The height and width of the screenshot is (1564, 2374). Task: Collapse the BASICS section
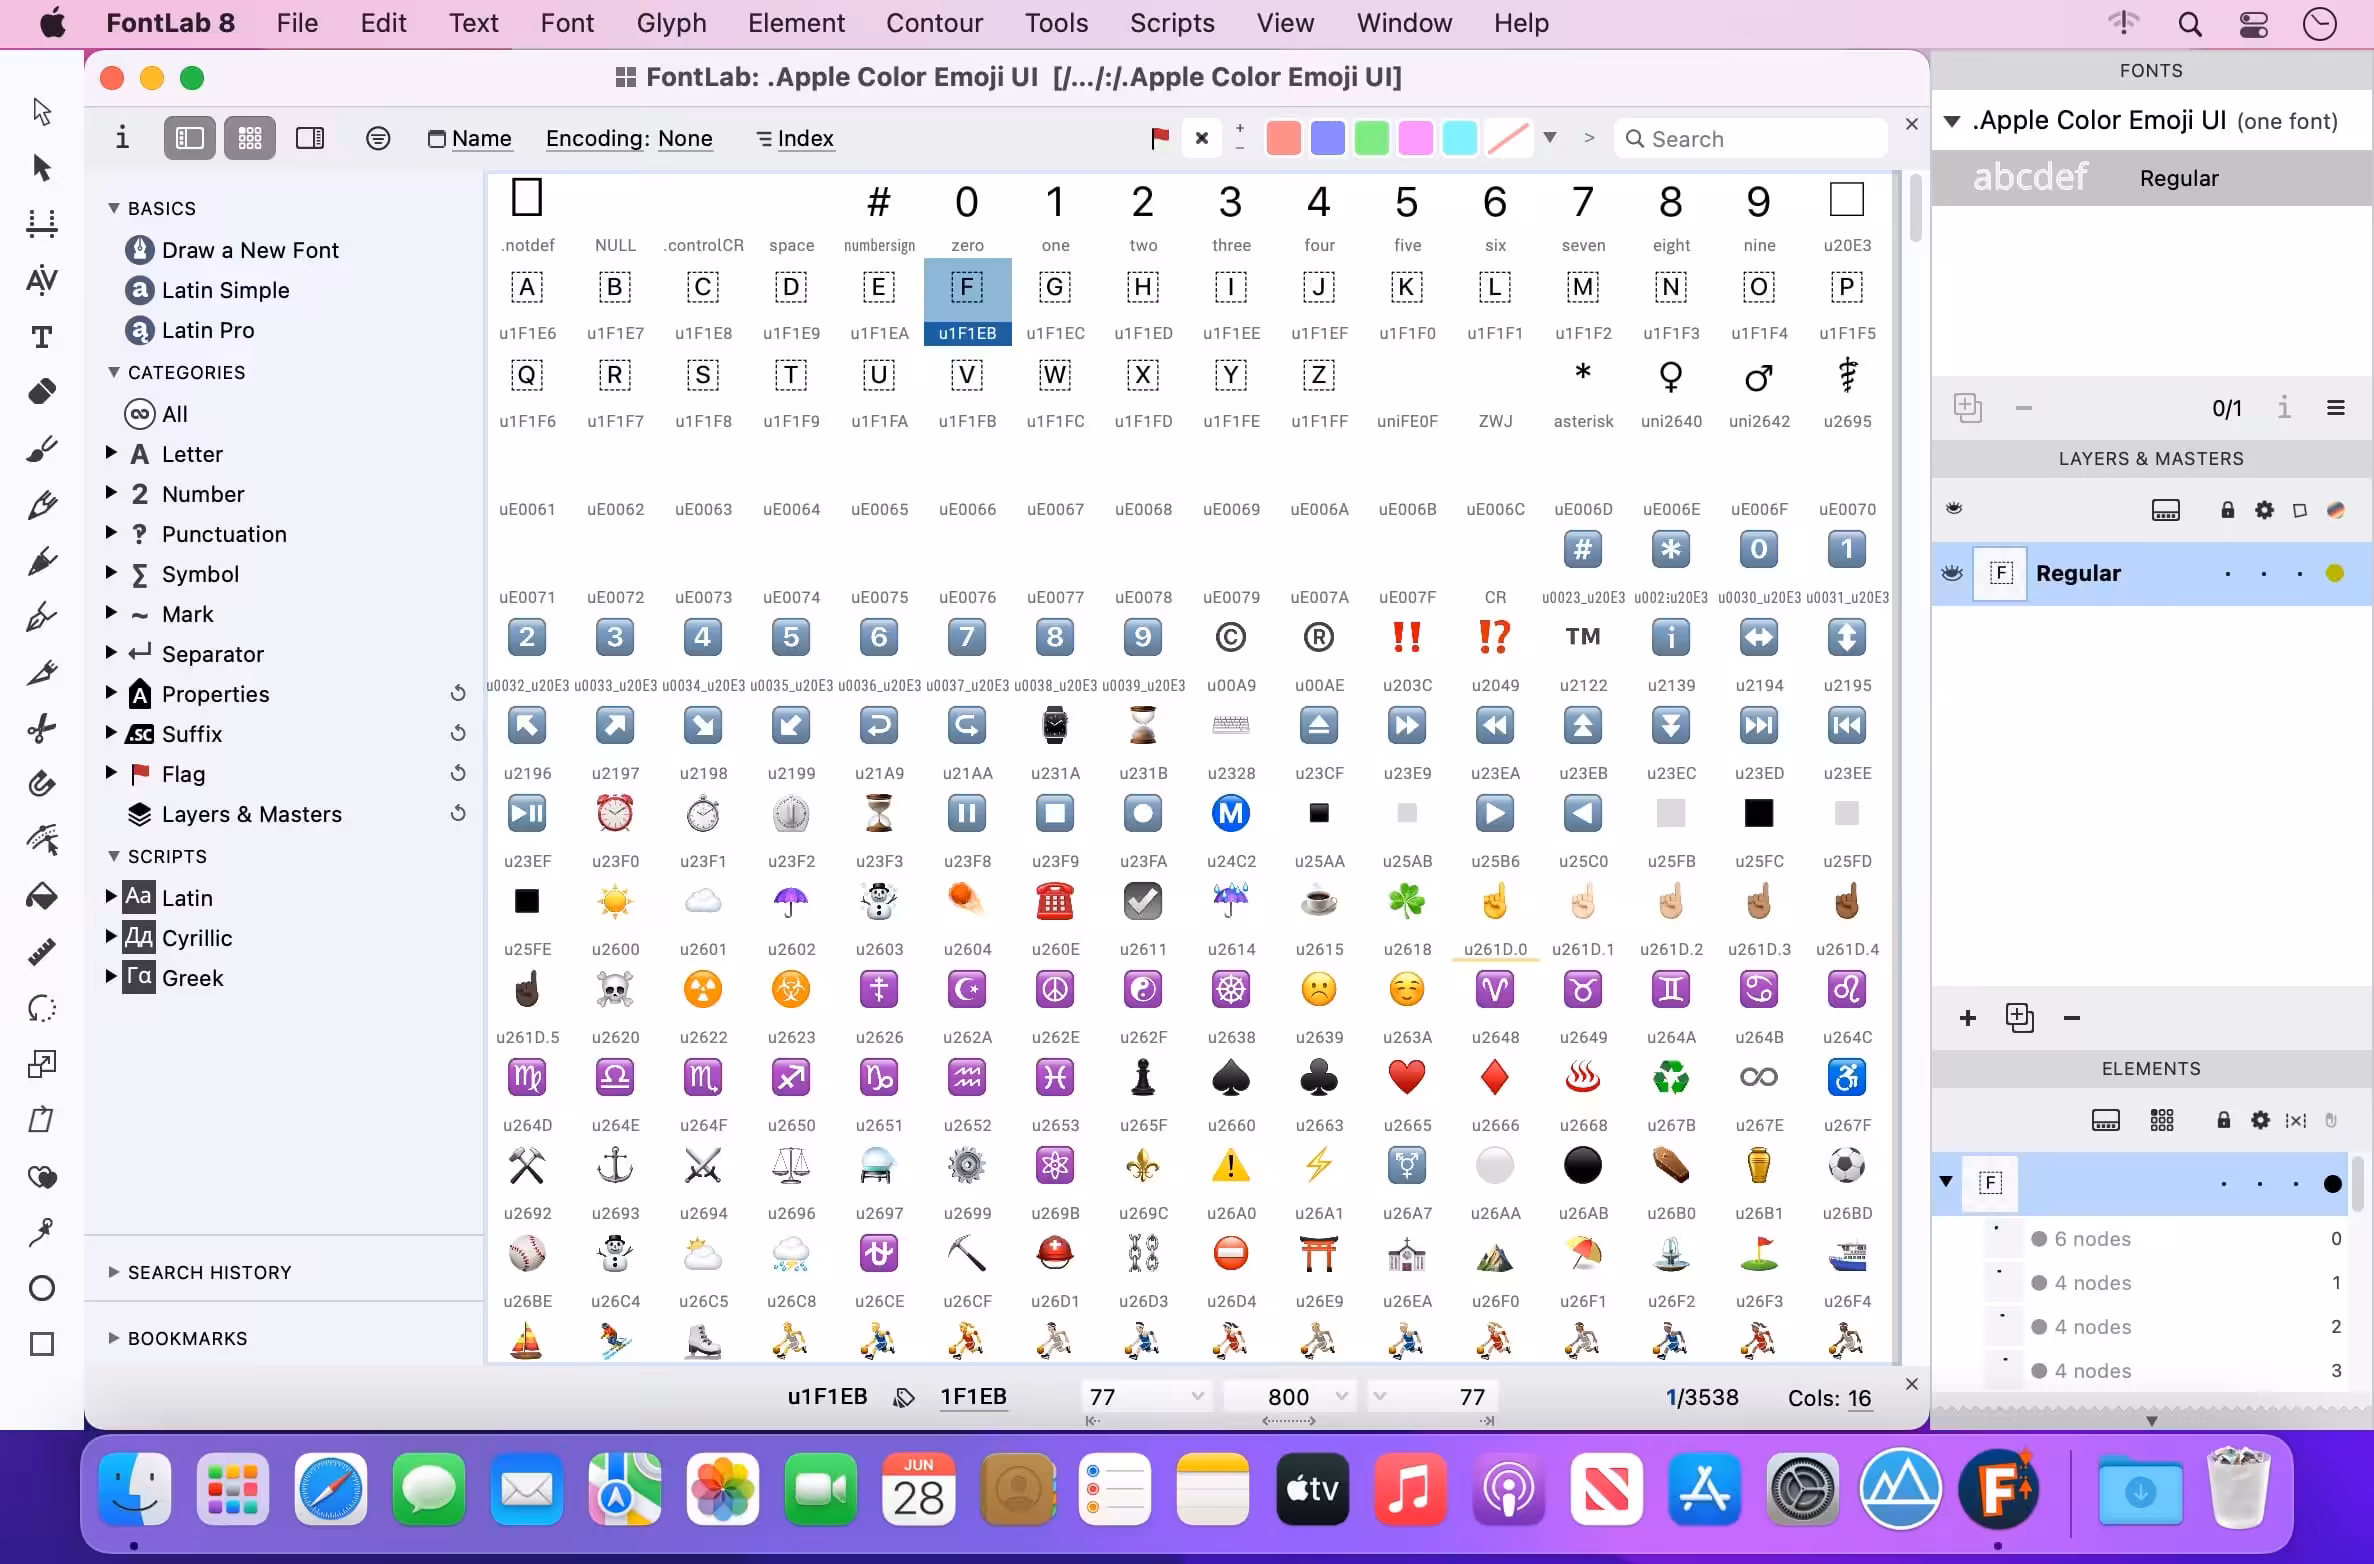click(x=113, y=208)
